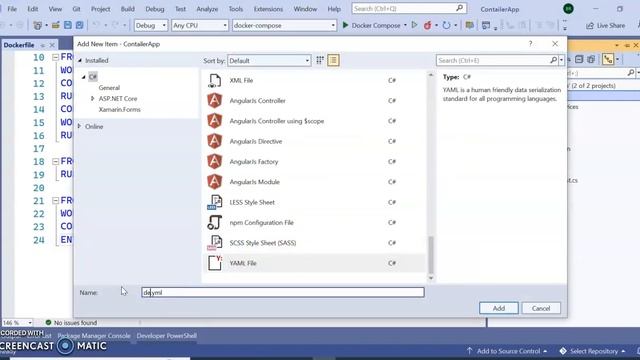Open the Extensions menu

click(268, 9)
